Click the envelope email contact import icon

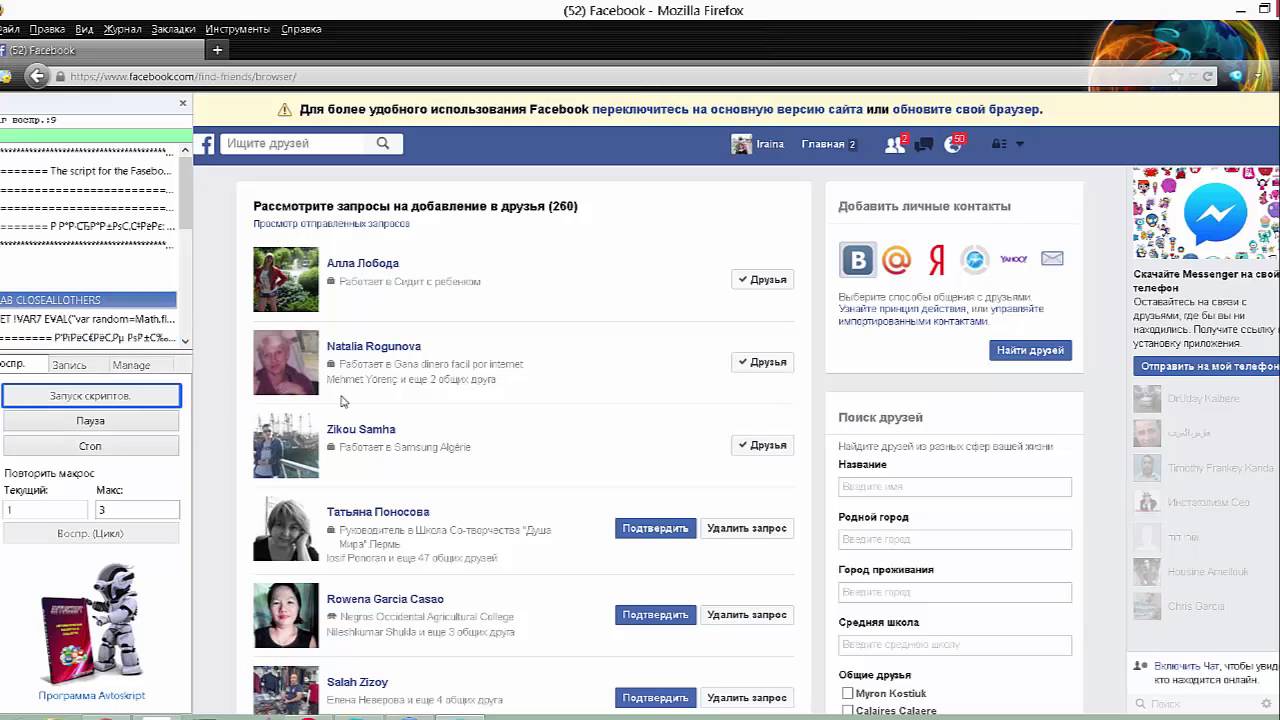pos(1052,259)
